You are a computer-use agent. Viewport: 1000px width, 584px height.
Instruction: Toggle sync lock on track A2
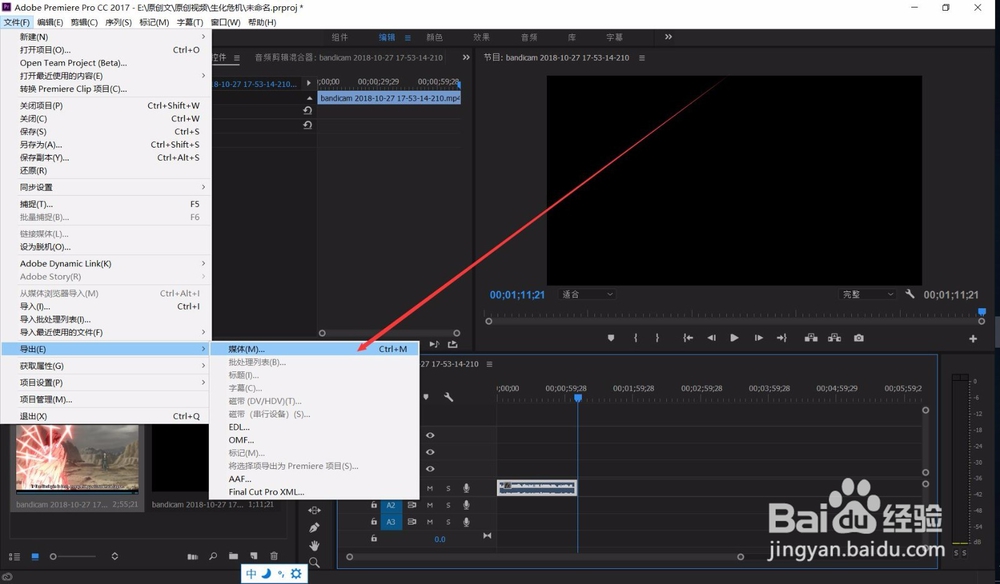[x=412, y=505]
